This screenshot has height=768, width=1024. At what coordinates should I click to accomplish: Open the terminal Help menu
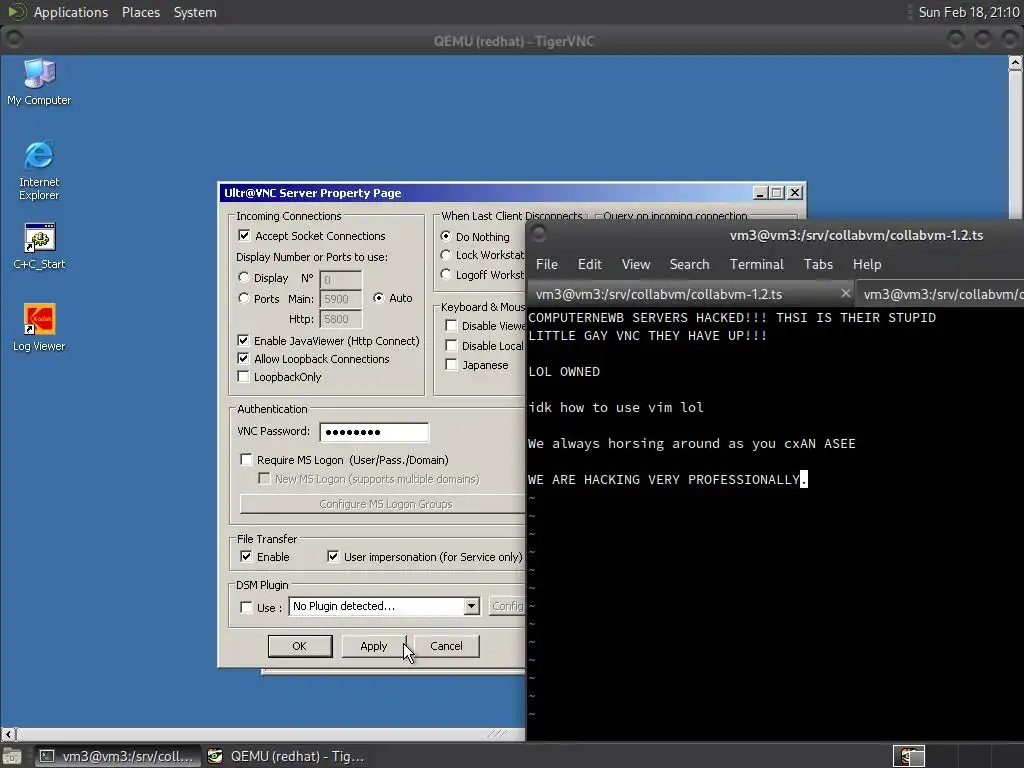[867, 264]
